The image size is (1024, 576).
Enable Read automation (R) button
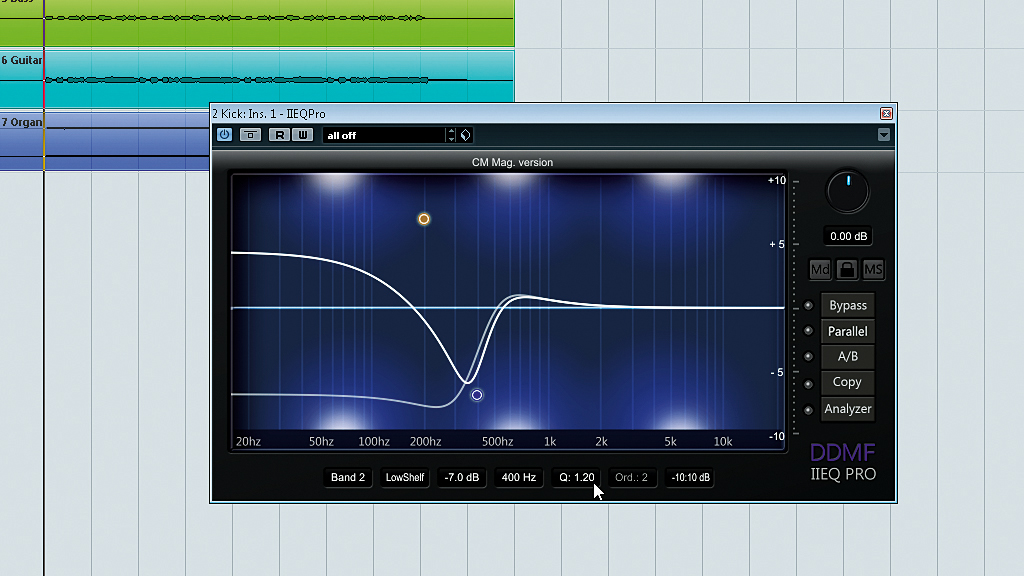pyautogui.click(x=280, y=135)
